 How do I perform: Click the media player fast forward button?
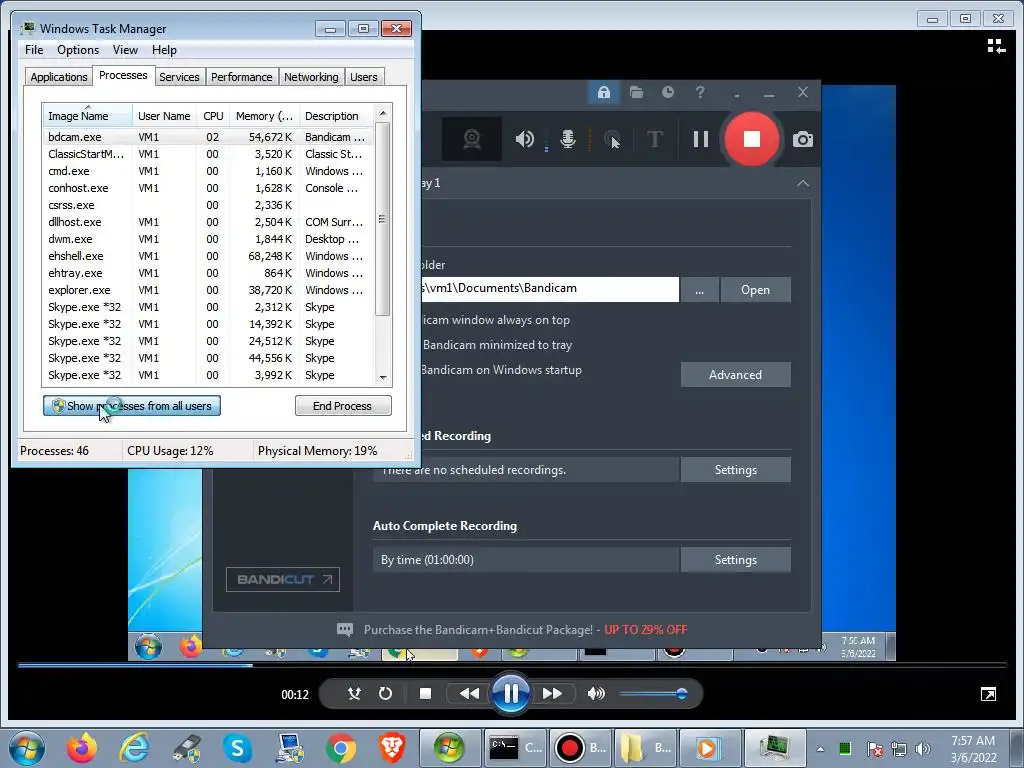pyautogui.click(x=552, y=694)
